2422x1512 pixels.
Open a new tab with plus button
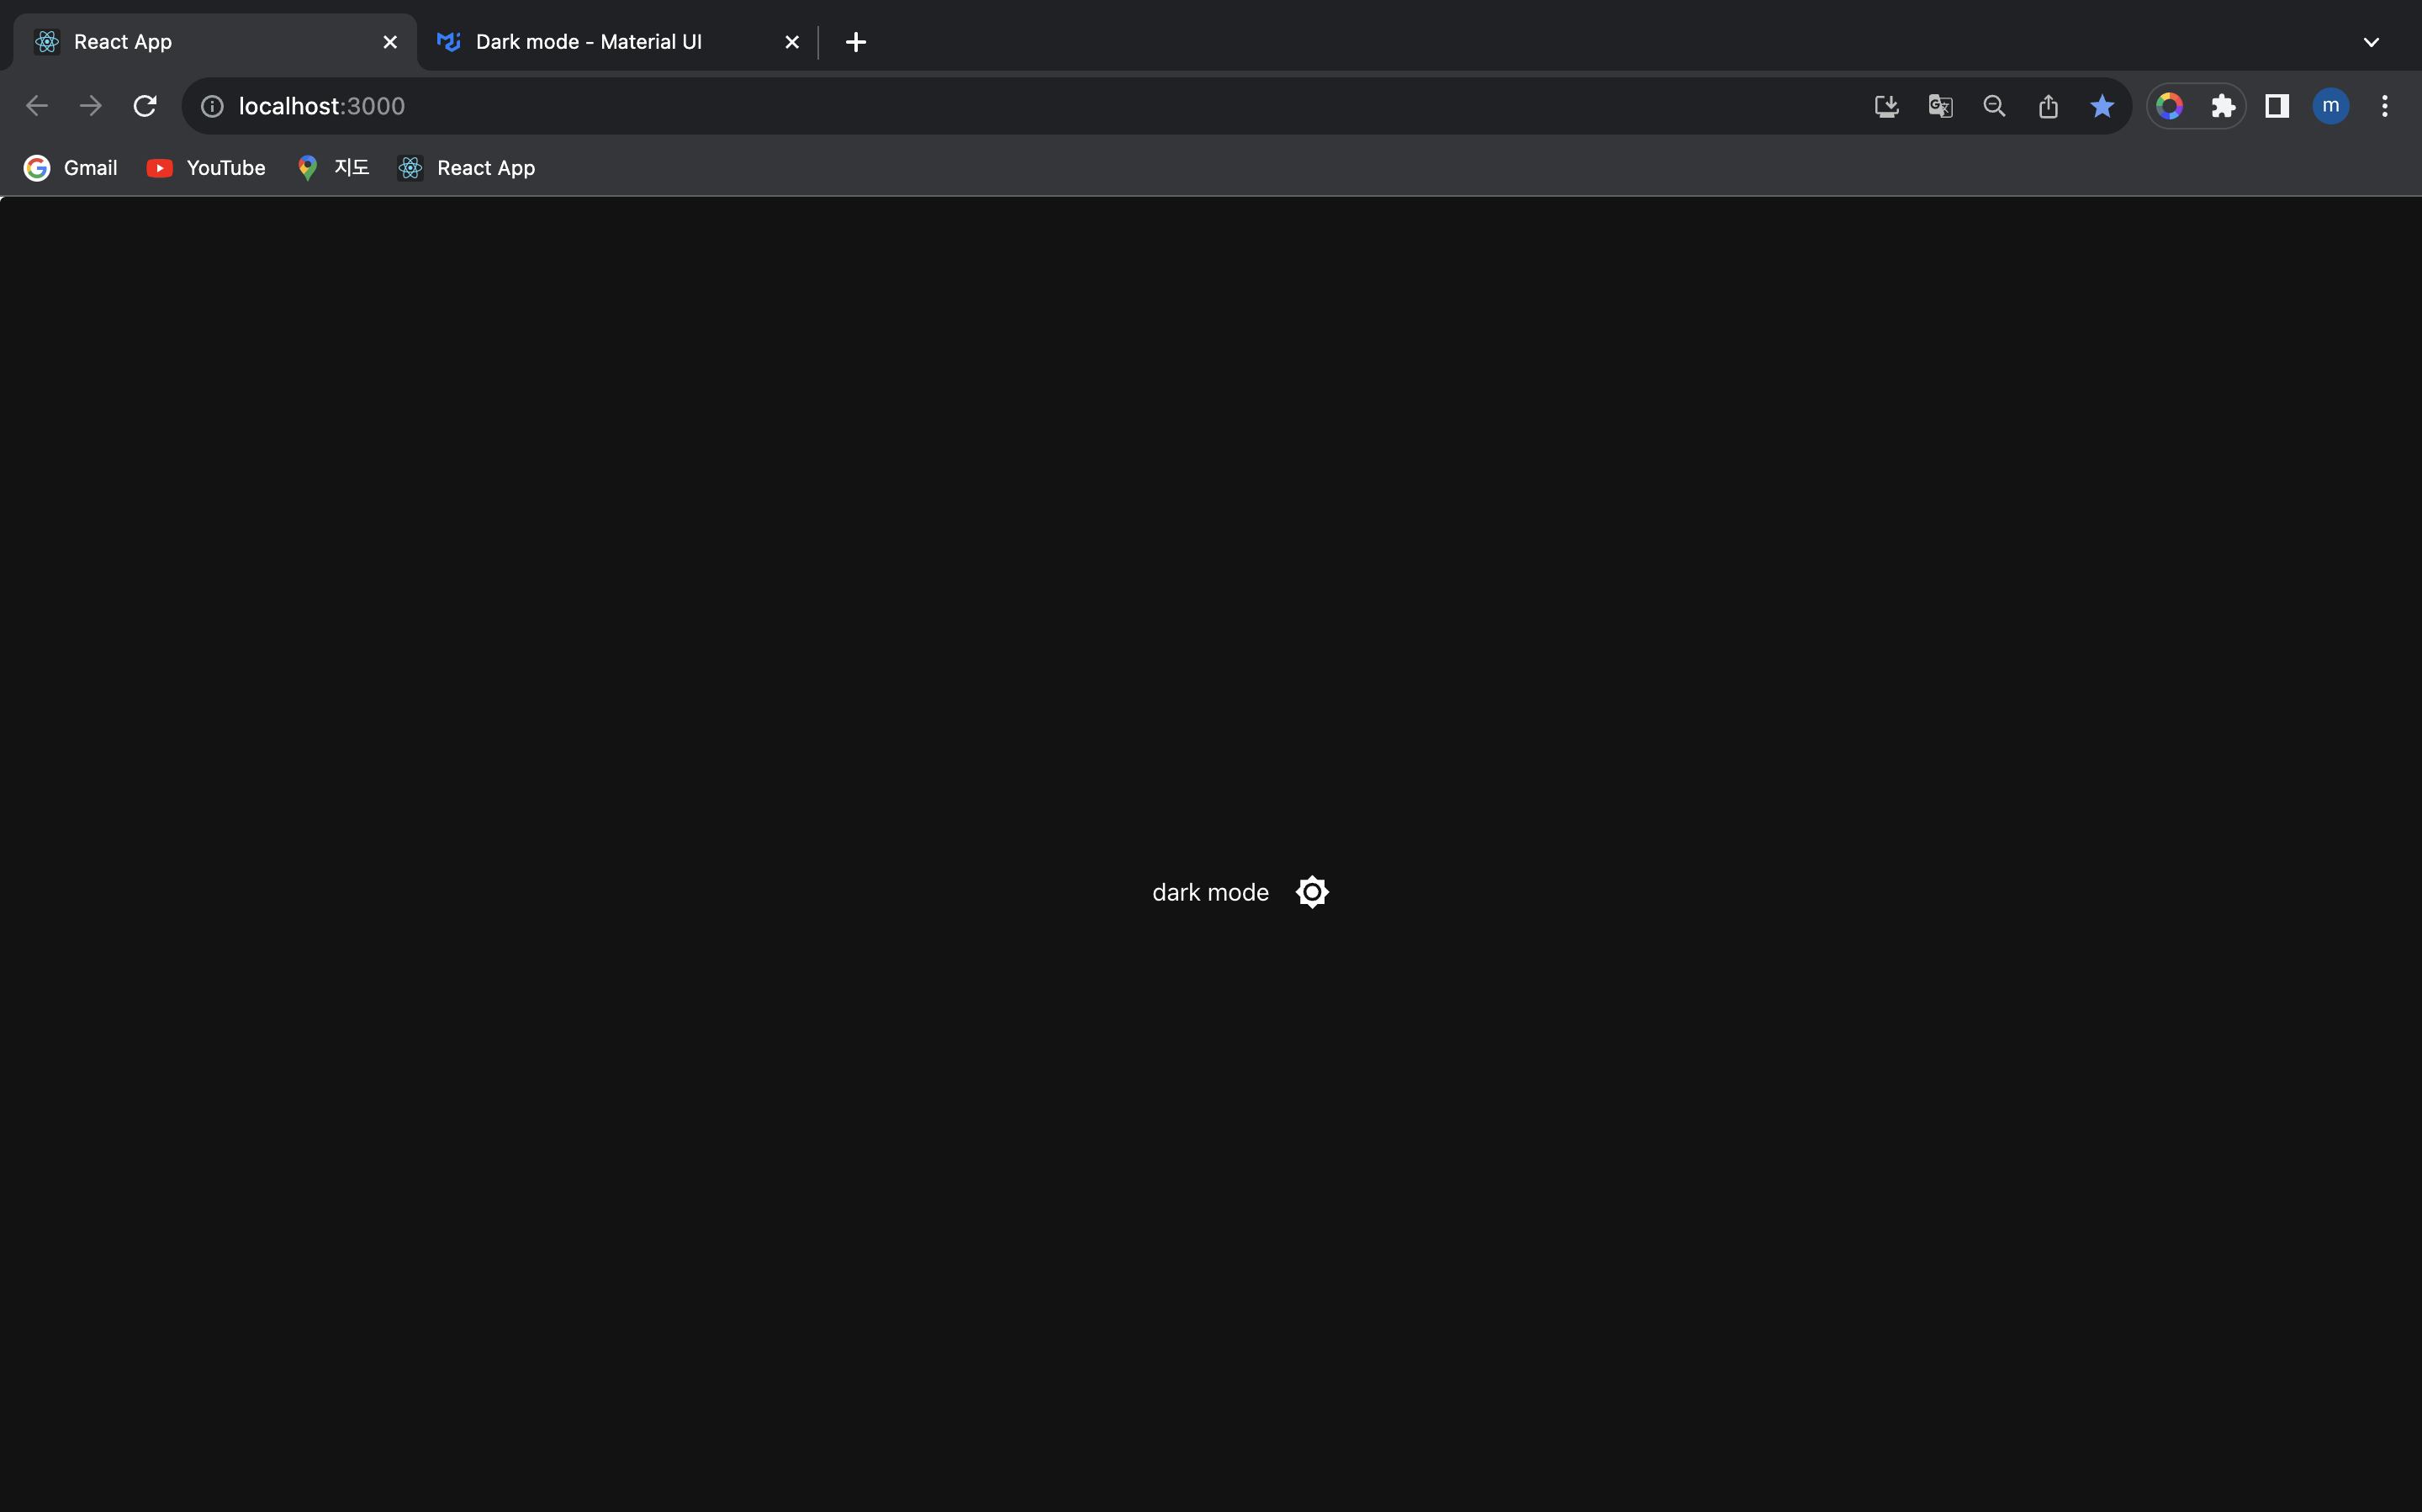point(855,42)
